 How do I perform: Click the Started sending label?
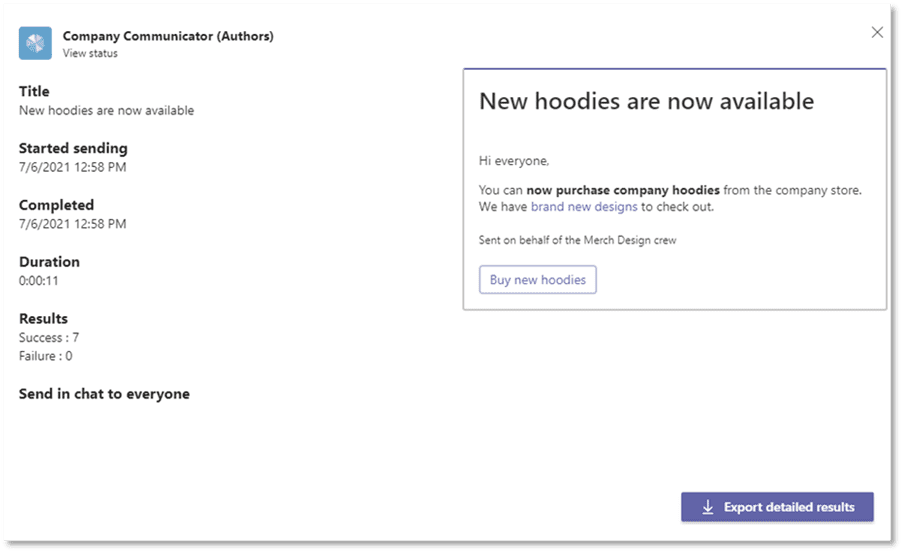pyautogui.click(x=73, y=148)
